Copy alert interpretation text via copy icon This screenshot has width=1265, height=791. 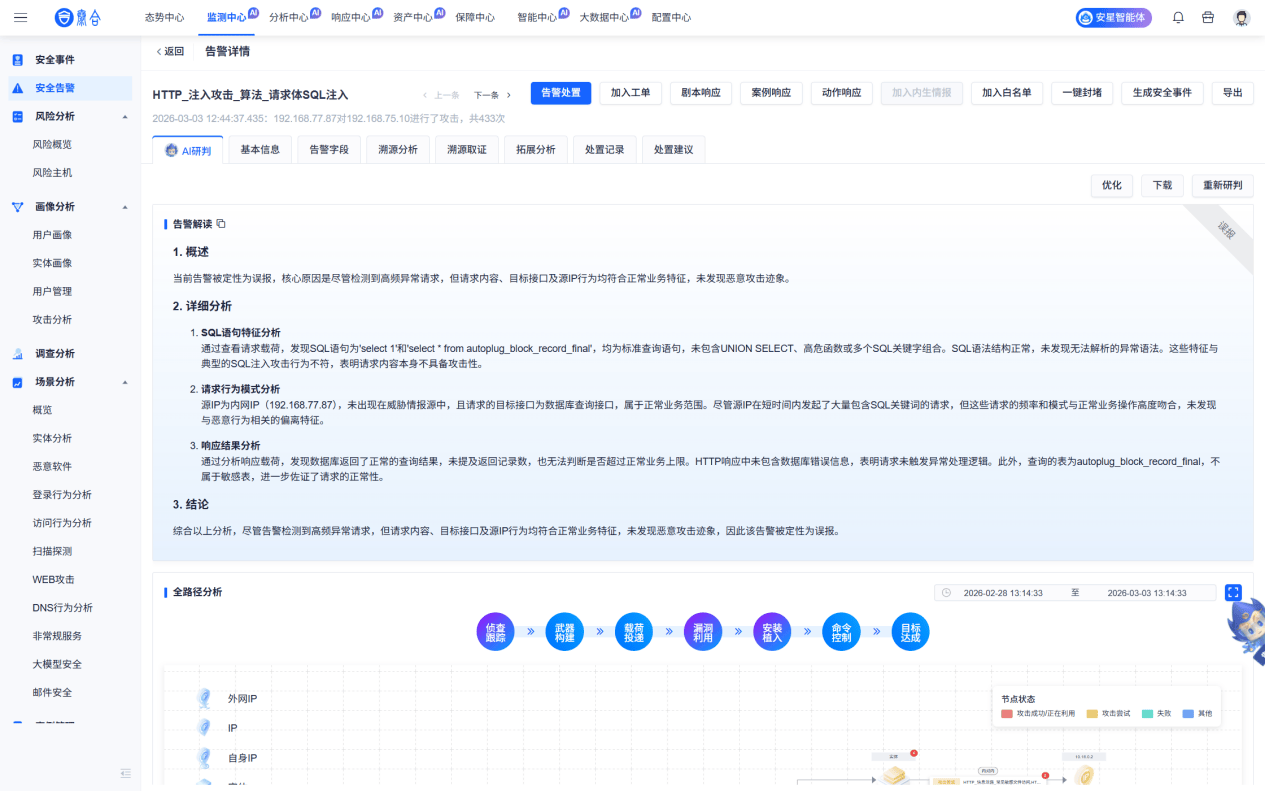click(221, 224)
